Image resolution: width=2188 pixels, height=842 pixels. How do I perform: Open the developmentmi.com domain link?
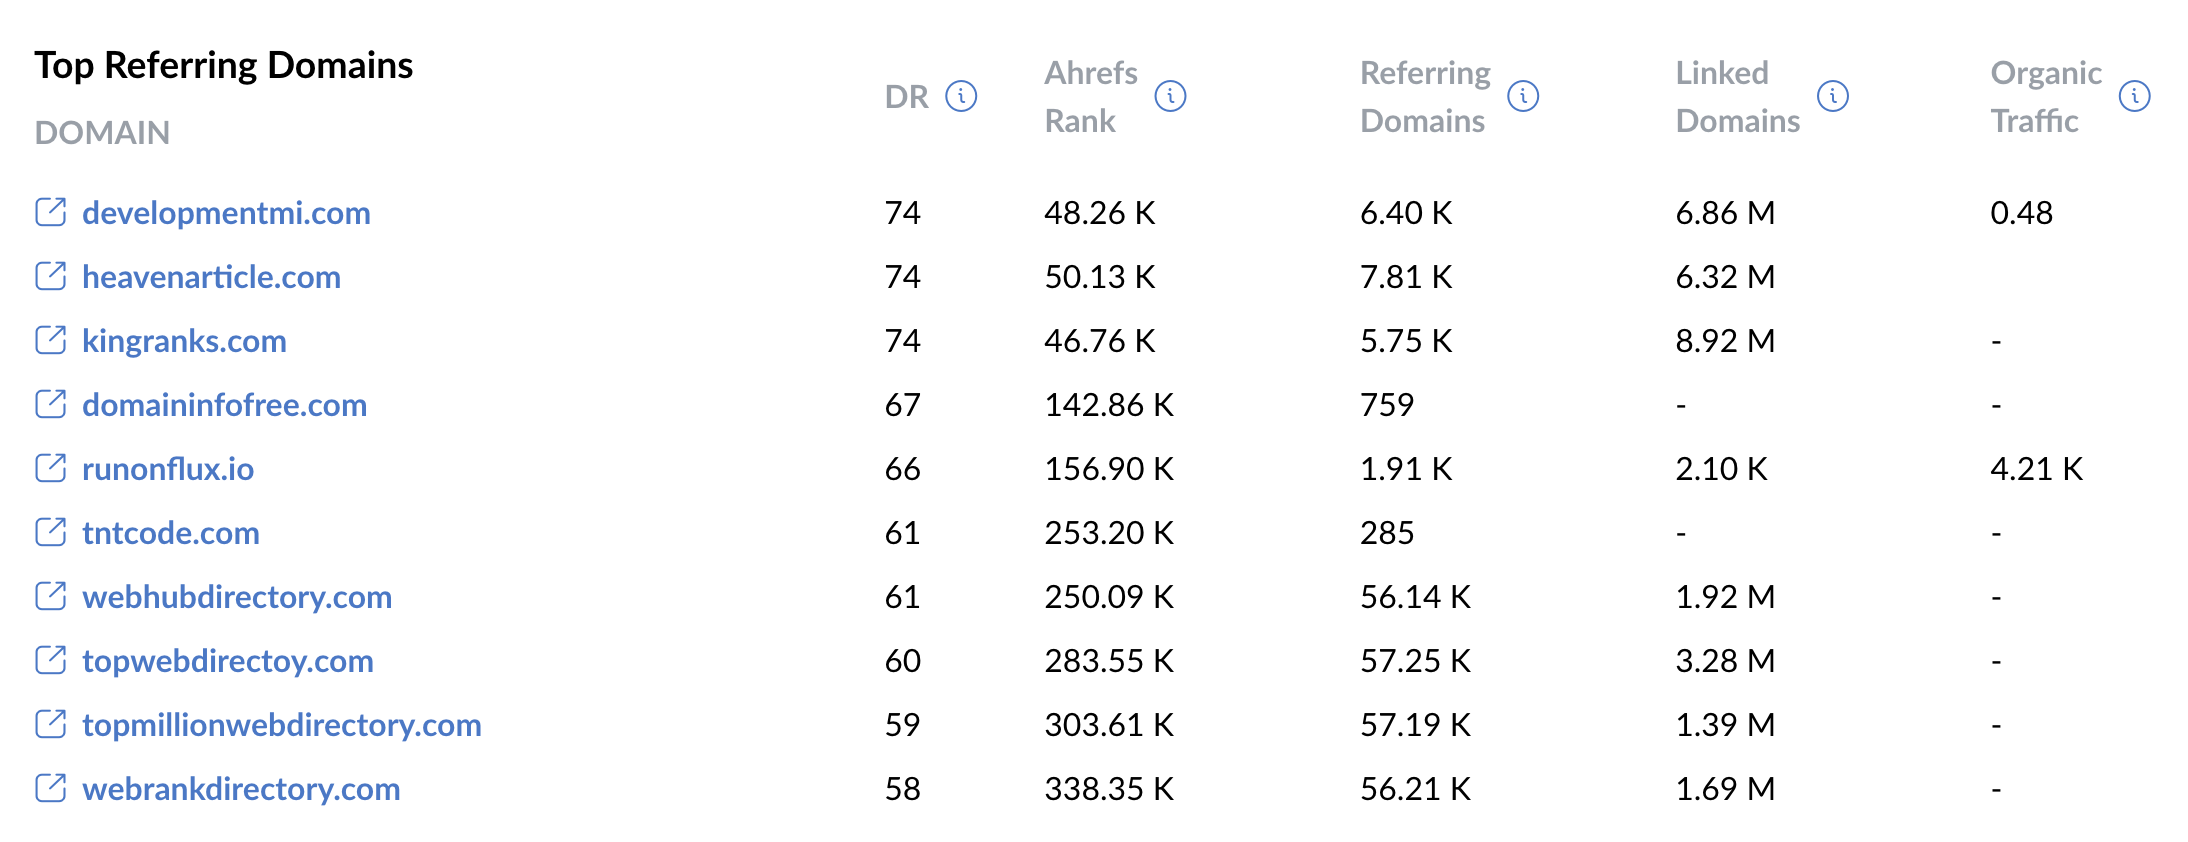(x=226, y=213)
